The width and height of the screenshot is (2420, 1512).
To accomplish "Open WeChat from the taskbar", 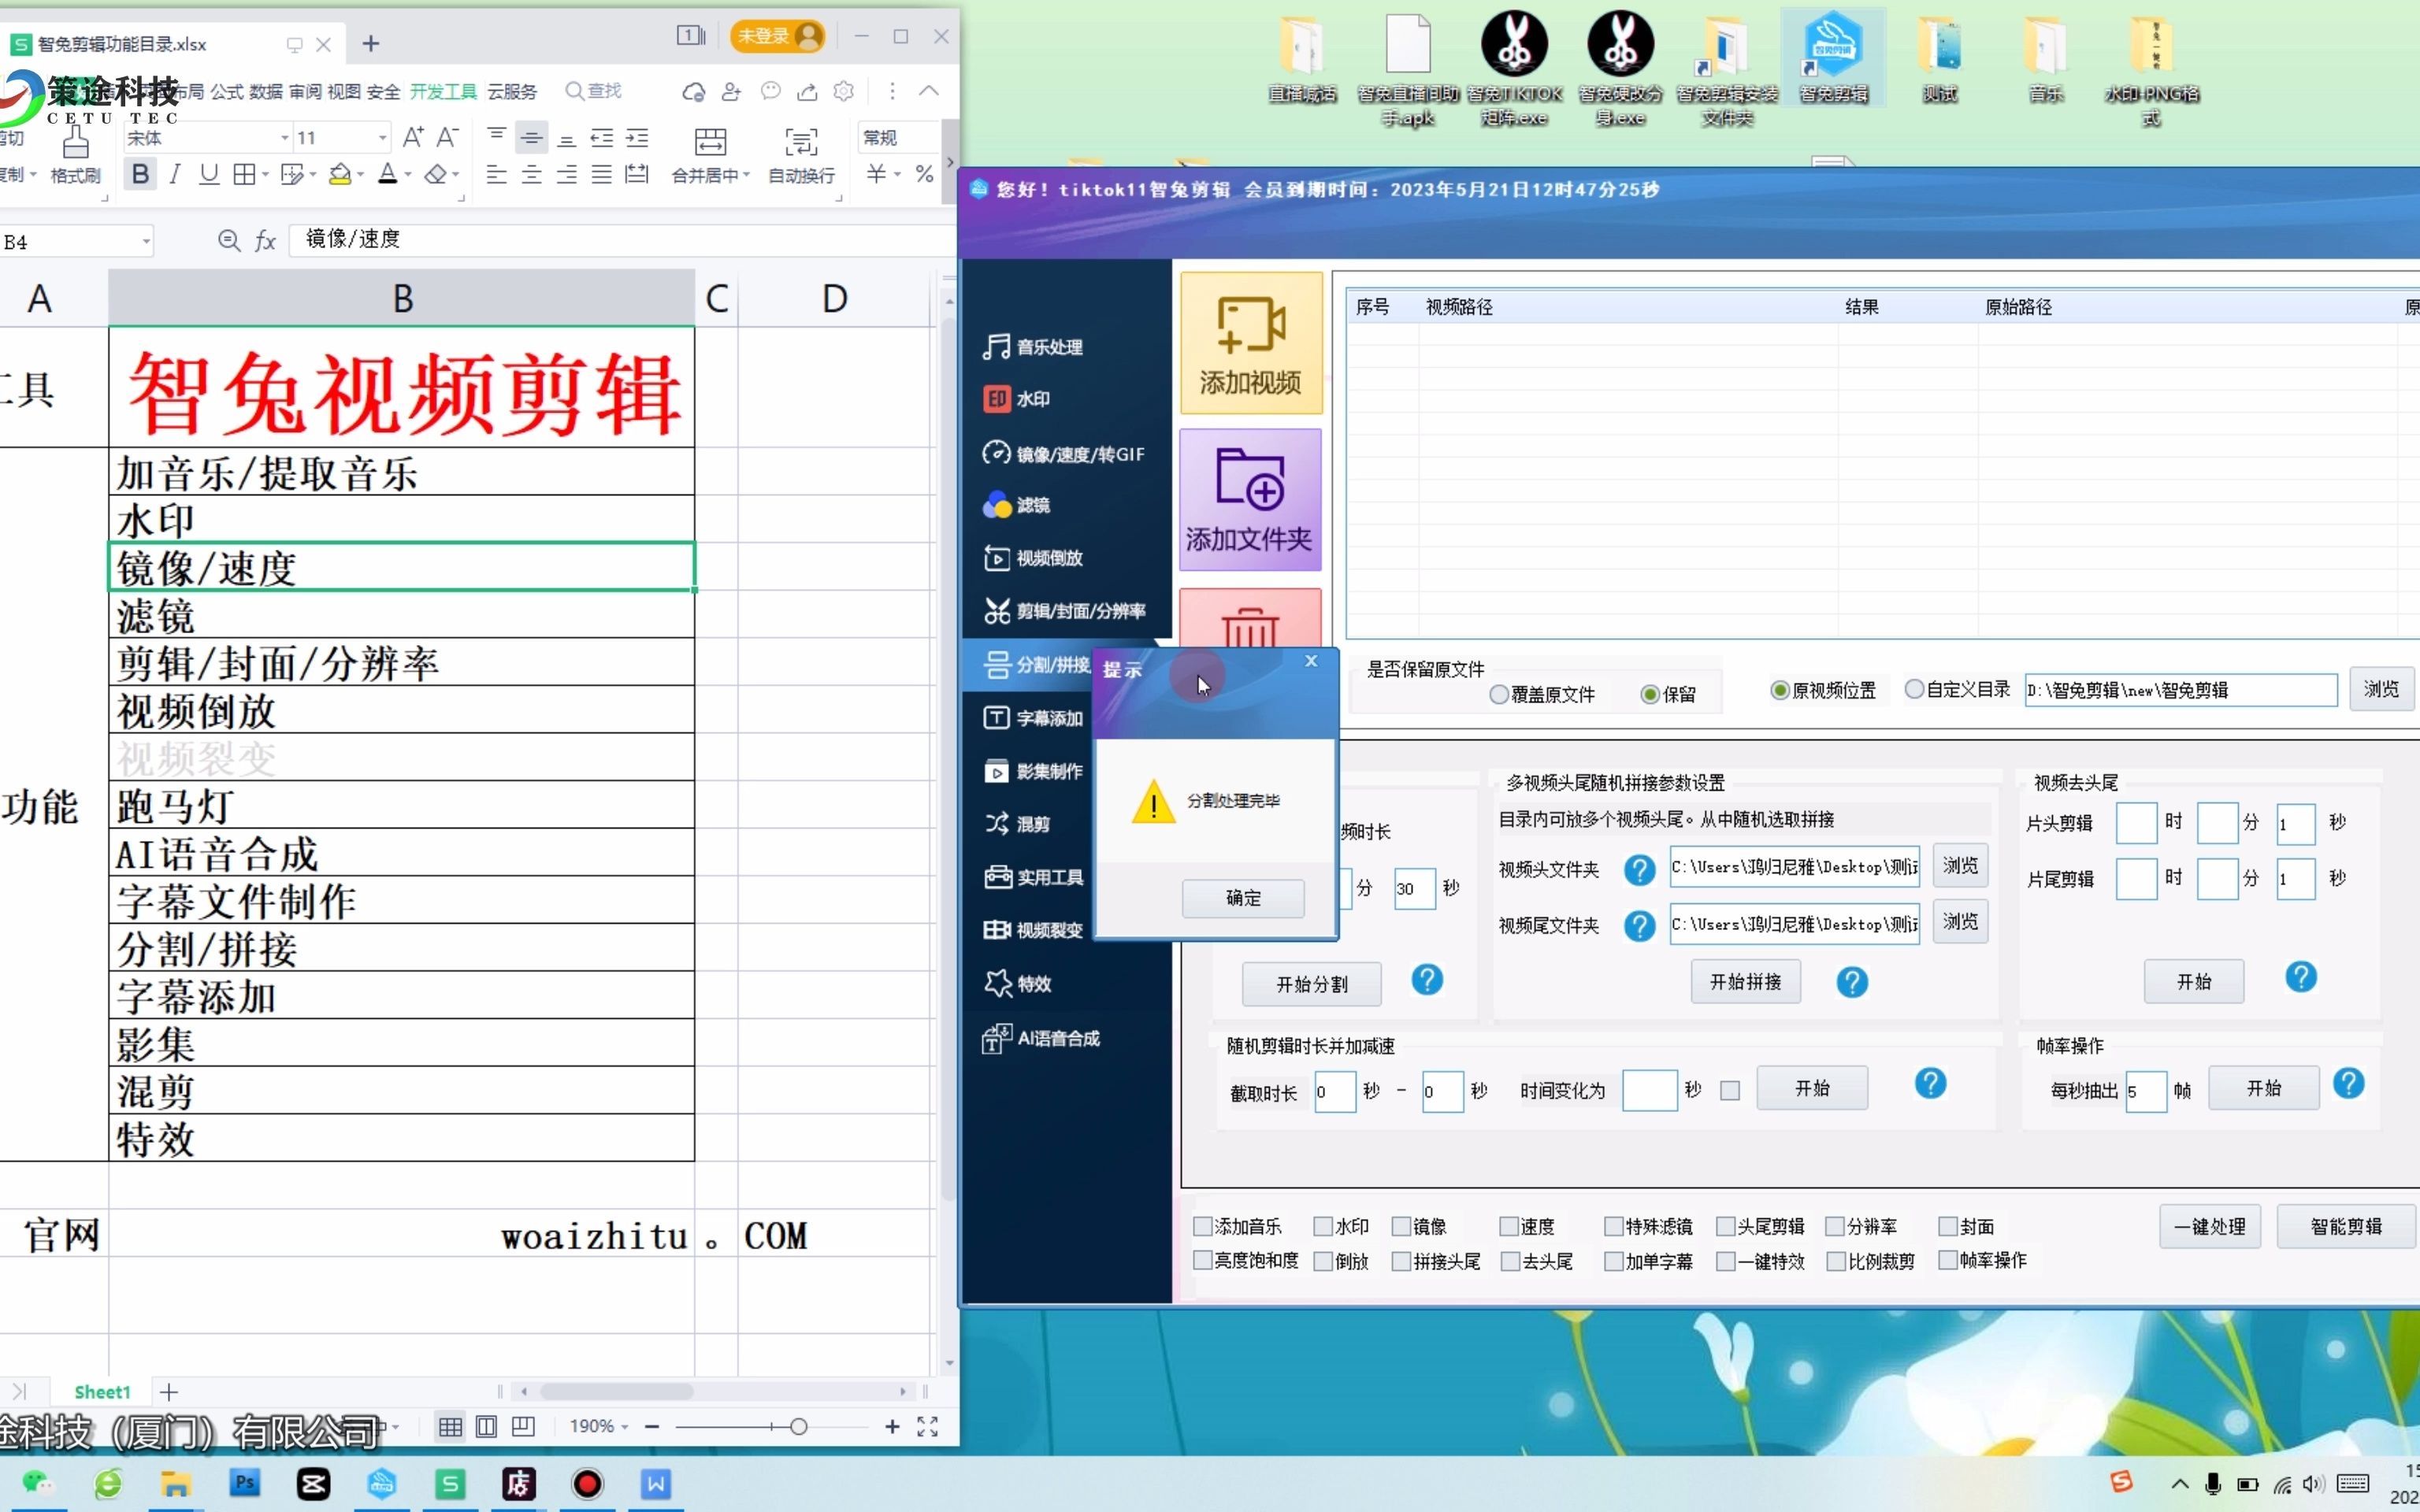I will (x=37, y=1484).
